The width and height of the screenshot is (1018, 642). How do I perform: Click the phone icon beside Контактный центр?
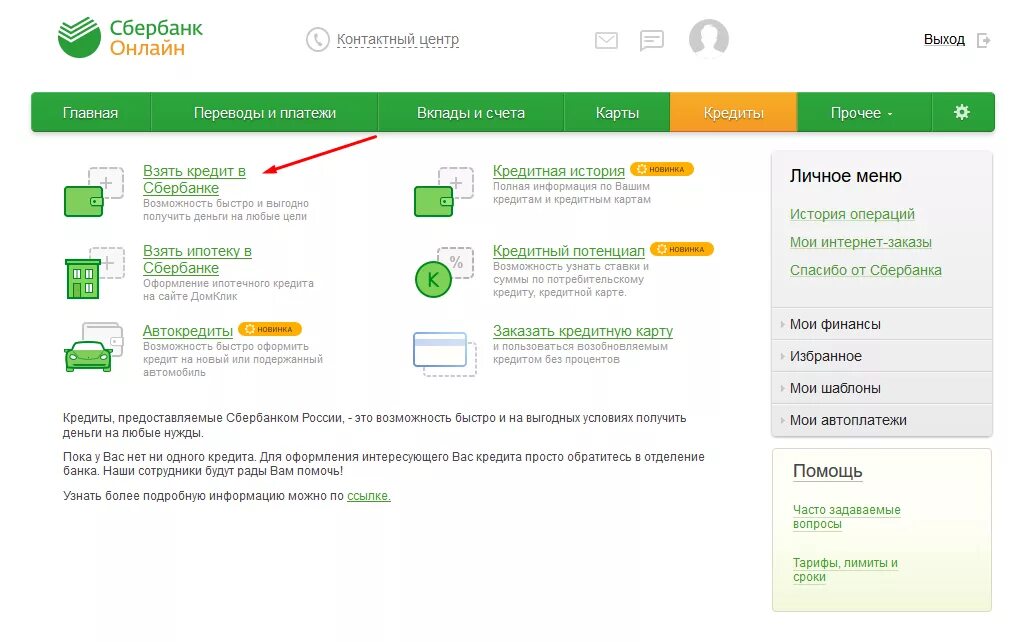click(317, 40)
